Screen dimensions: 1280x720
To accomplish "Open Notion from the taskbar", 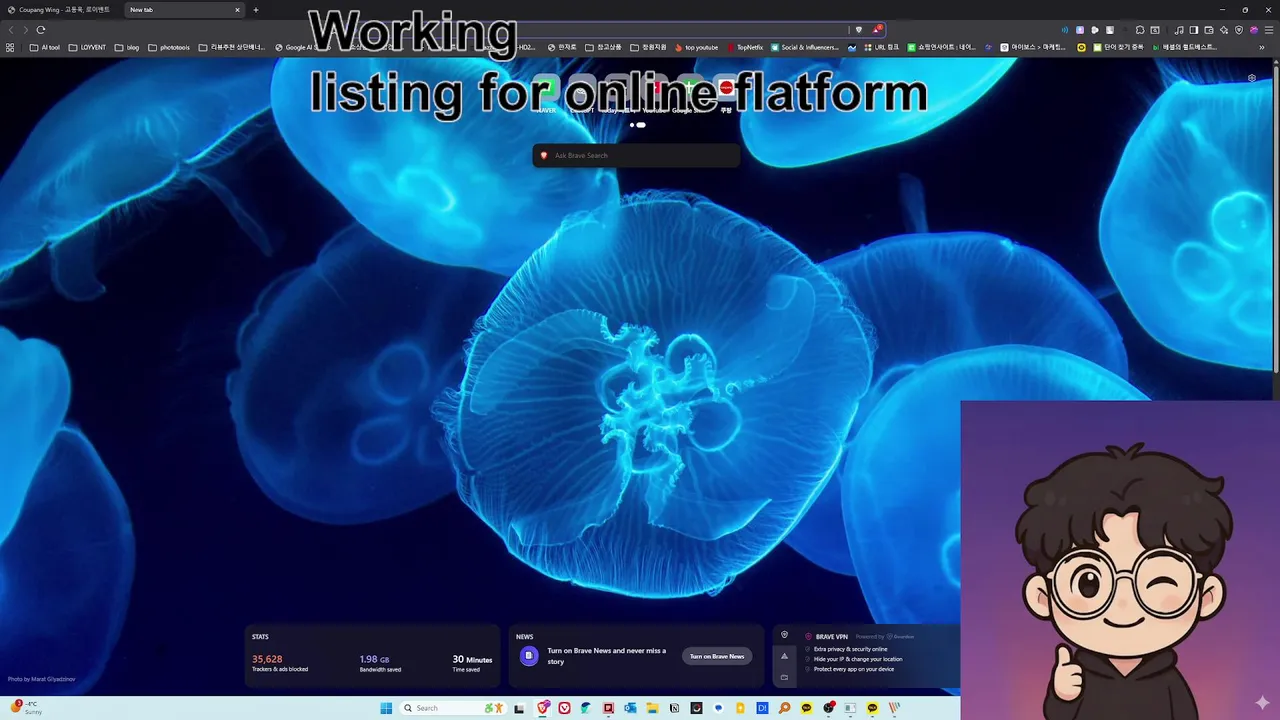I will [674, 708].
